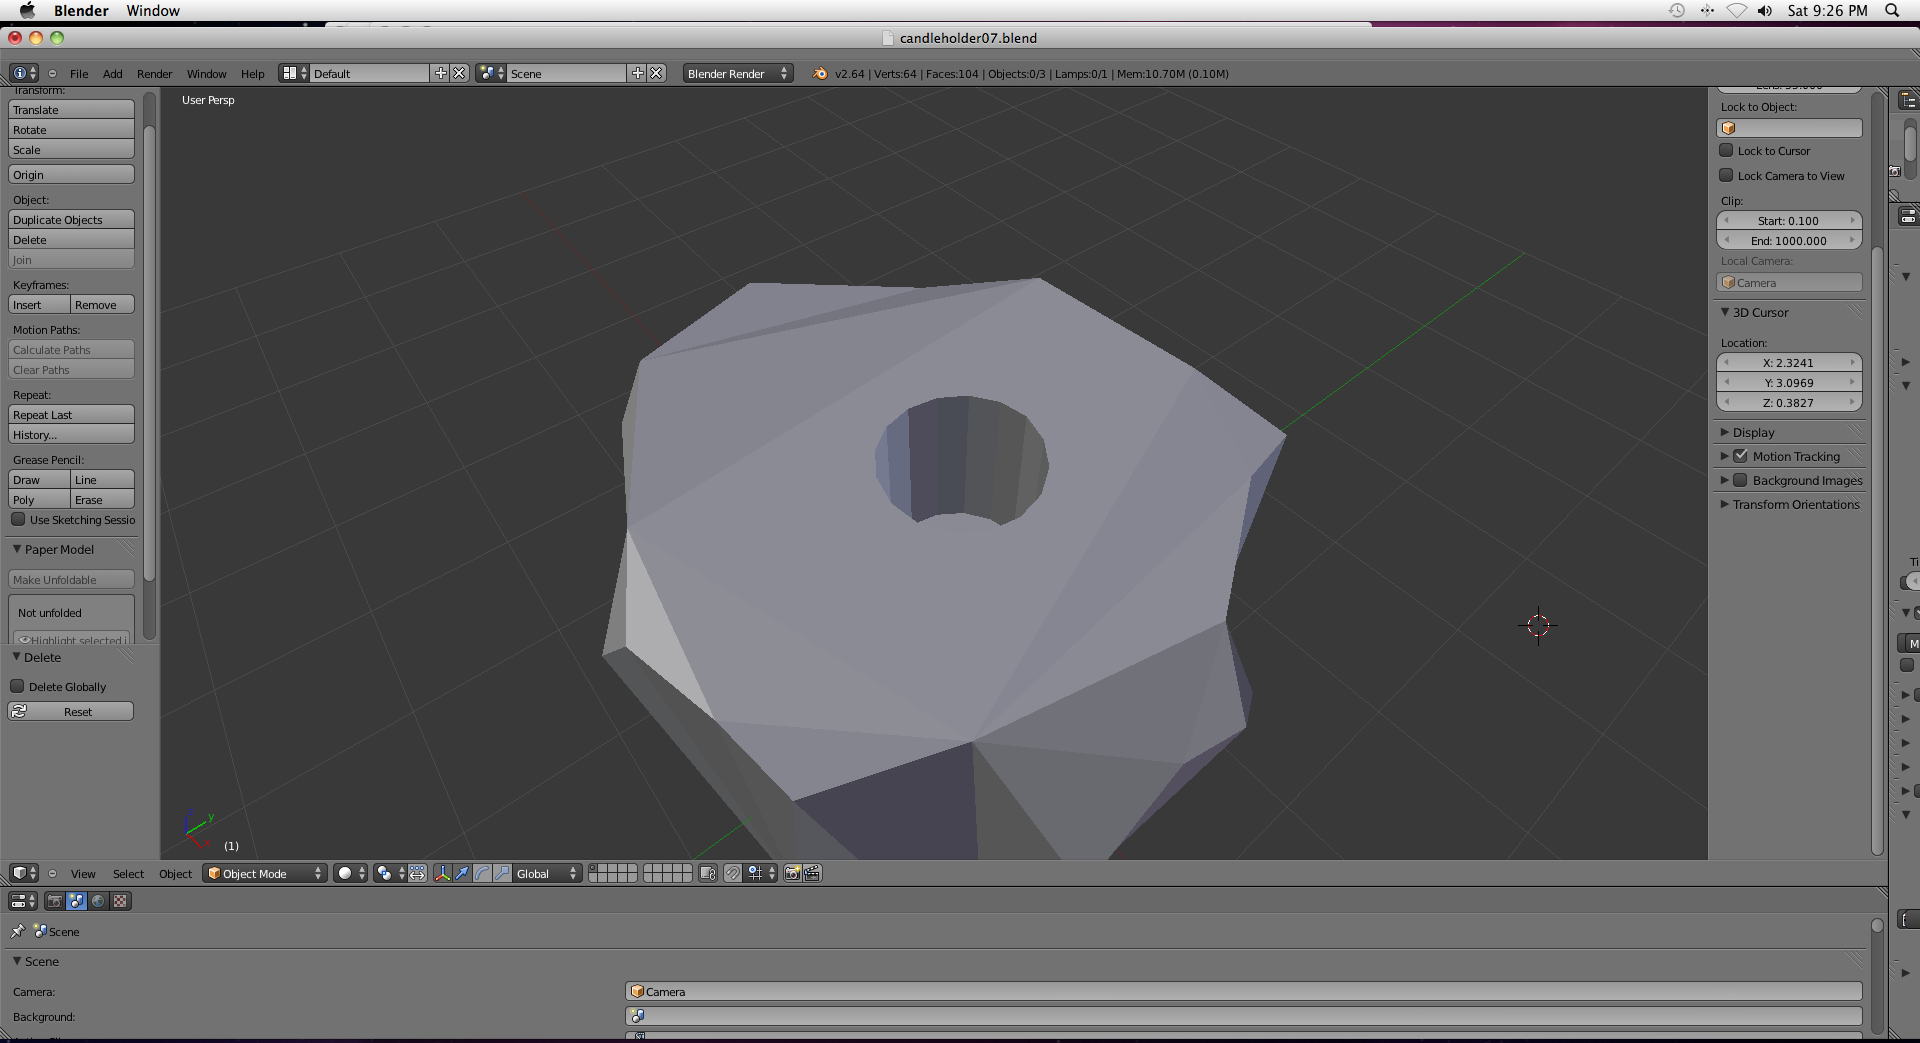Toggle the 3D manipulator axes icon
The width and height of the screenshot is (1920, 1043).
442,873
